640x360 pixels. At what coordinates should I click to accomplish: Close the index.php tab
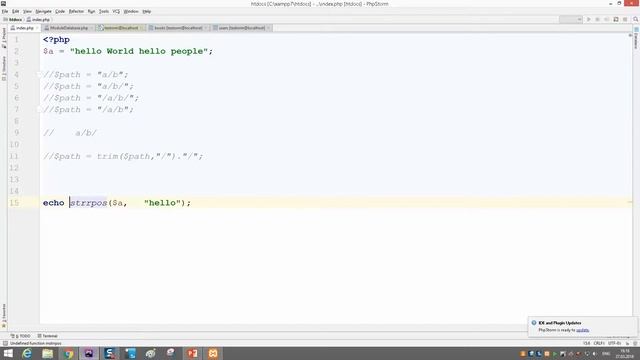click(37, 28)
